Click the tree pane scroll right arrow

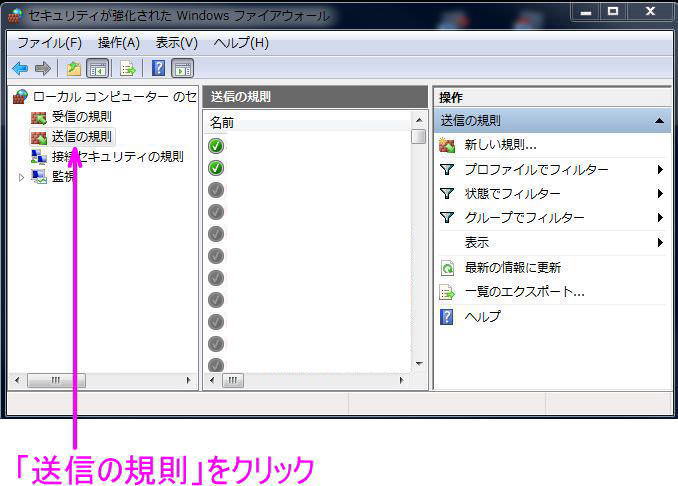click(188, 380)
